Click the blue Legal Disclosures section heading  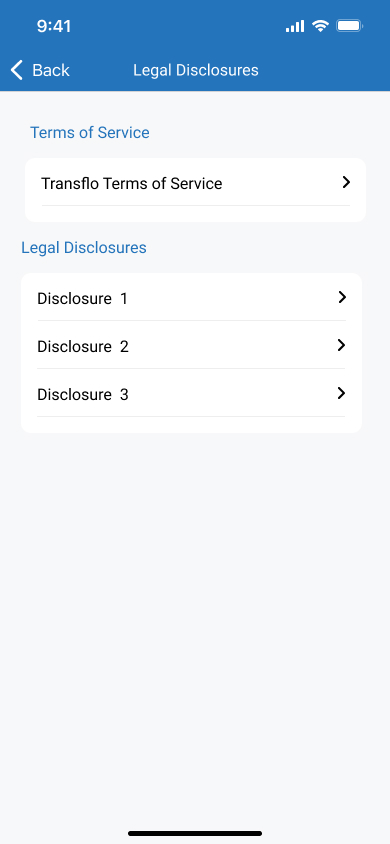tap(84, 248)
